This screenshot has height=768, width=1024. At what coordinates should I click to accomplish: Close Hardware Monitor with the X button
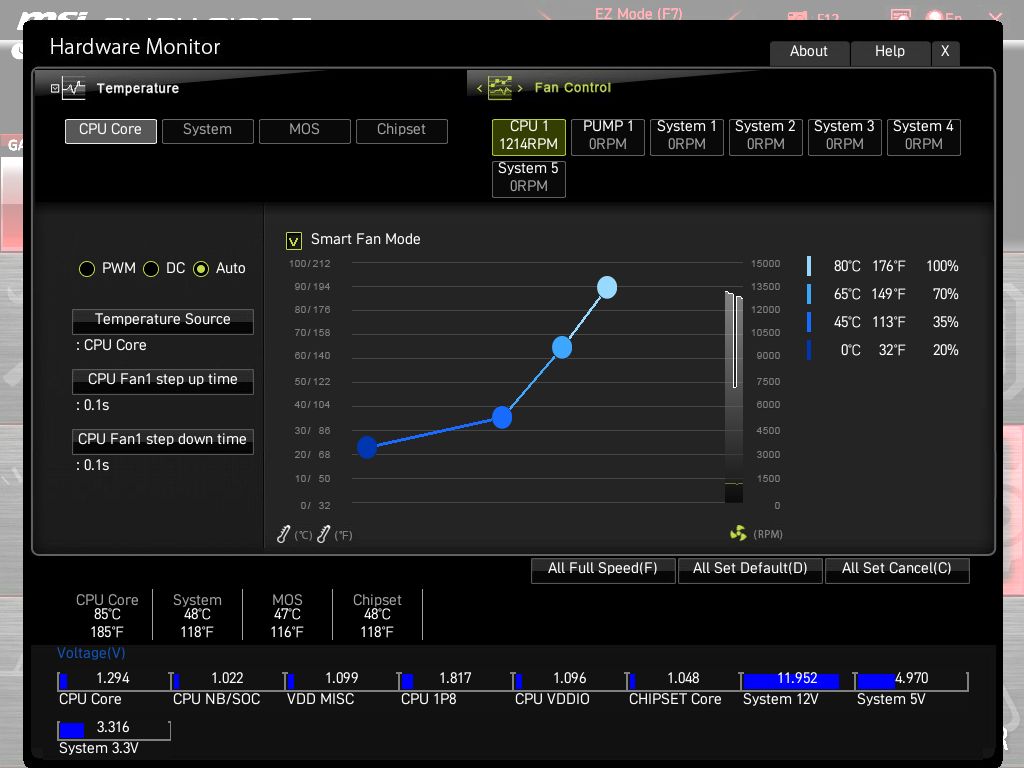[x=945, y=52]
